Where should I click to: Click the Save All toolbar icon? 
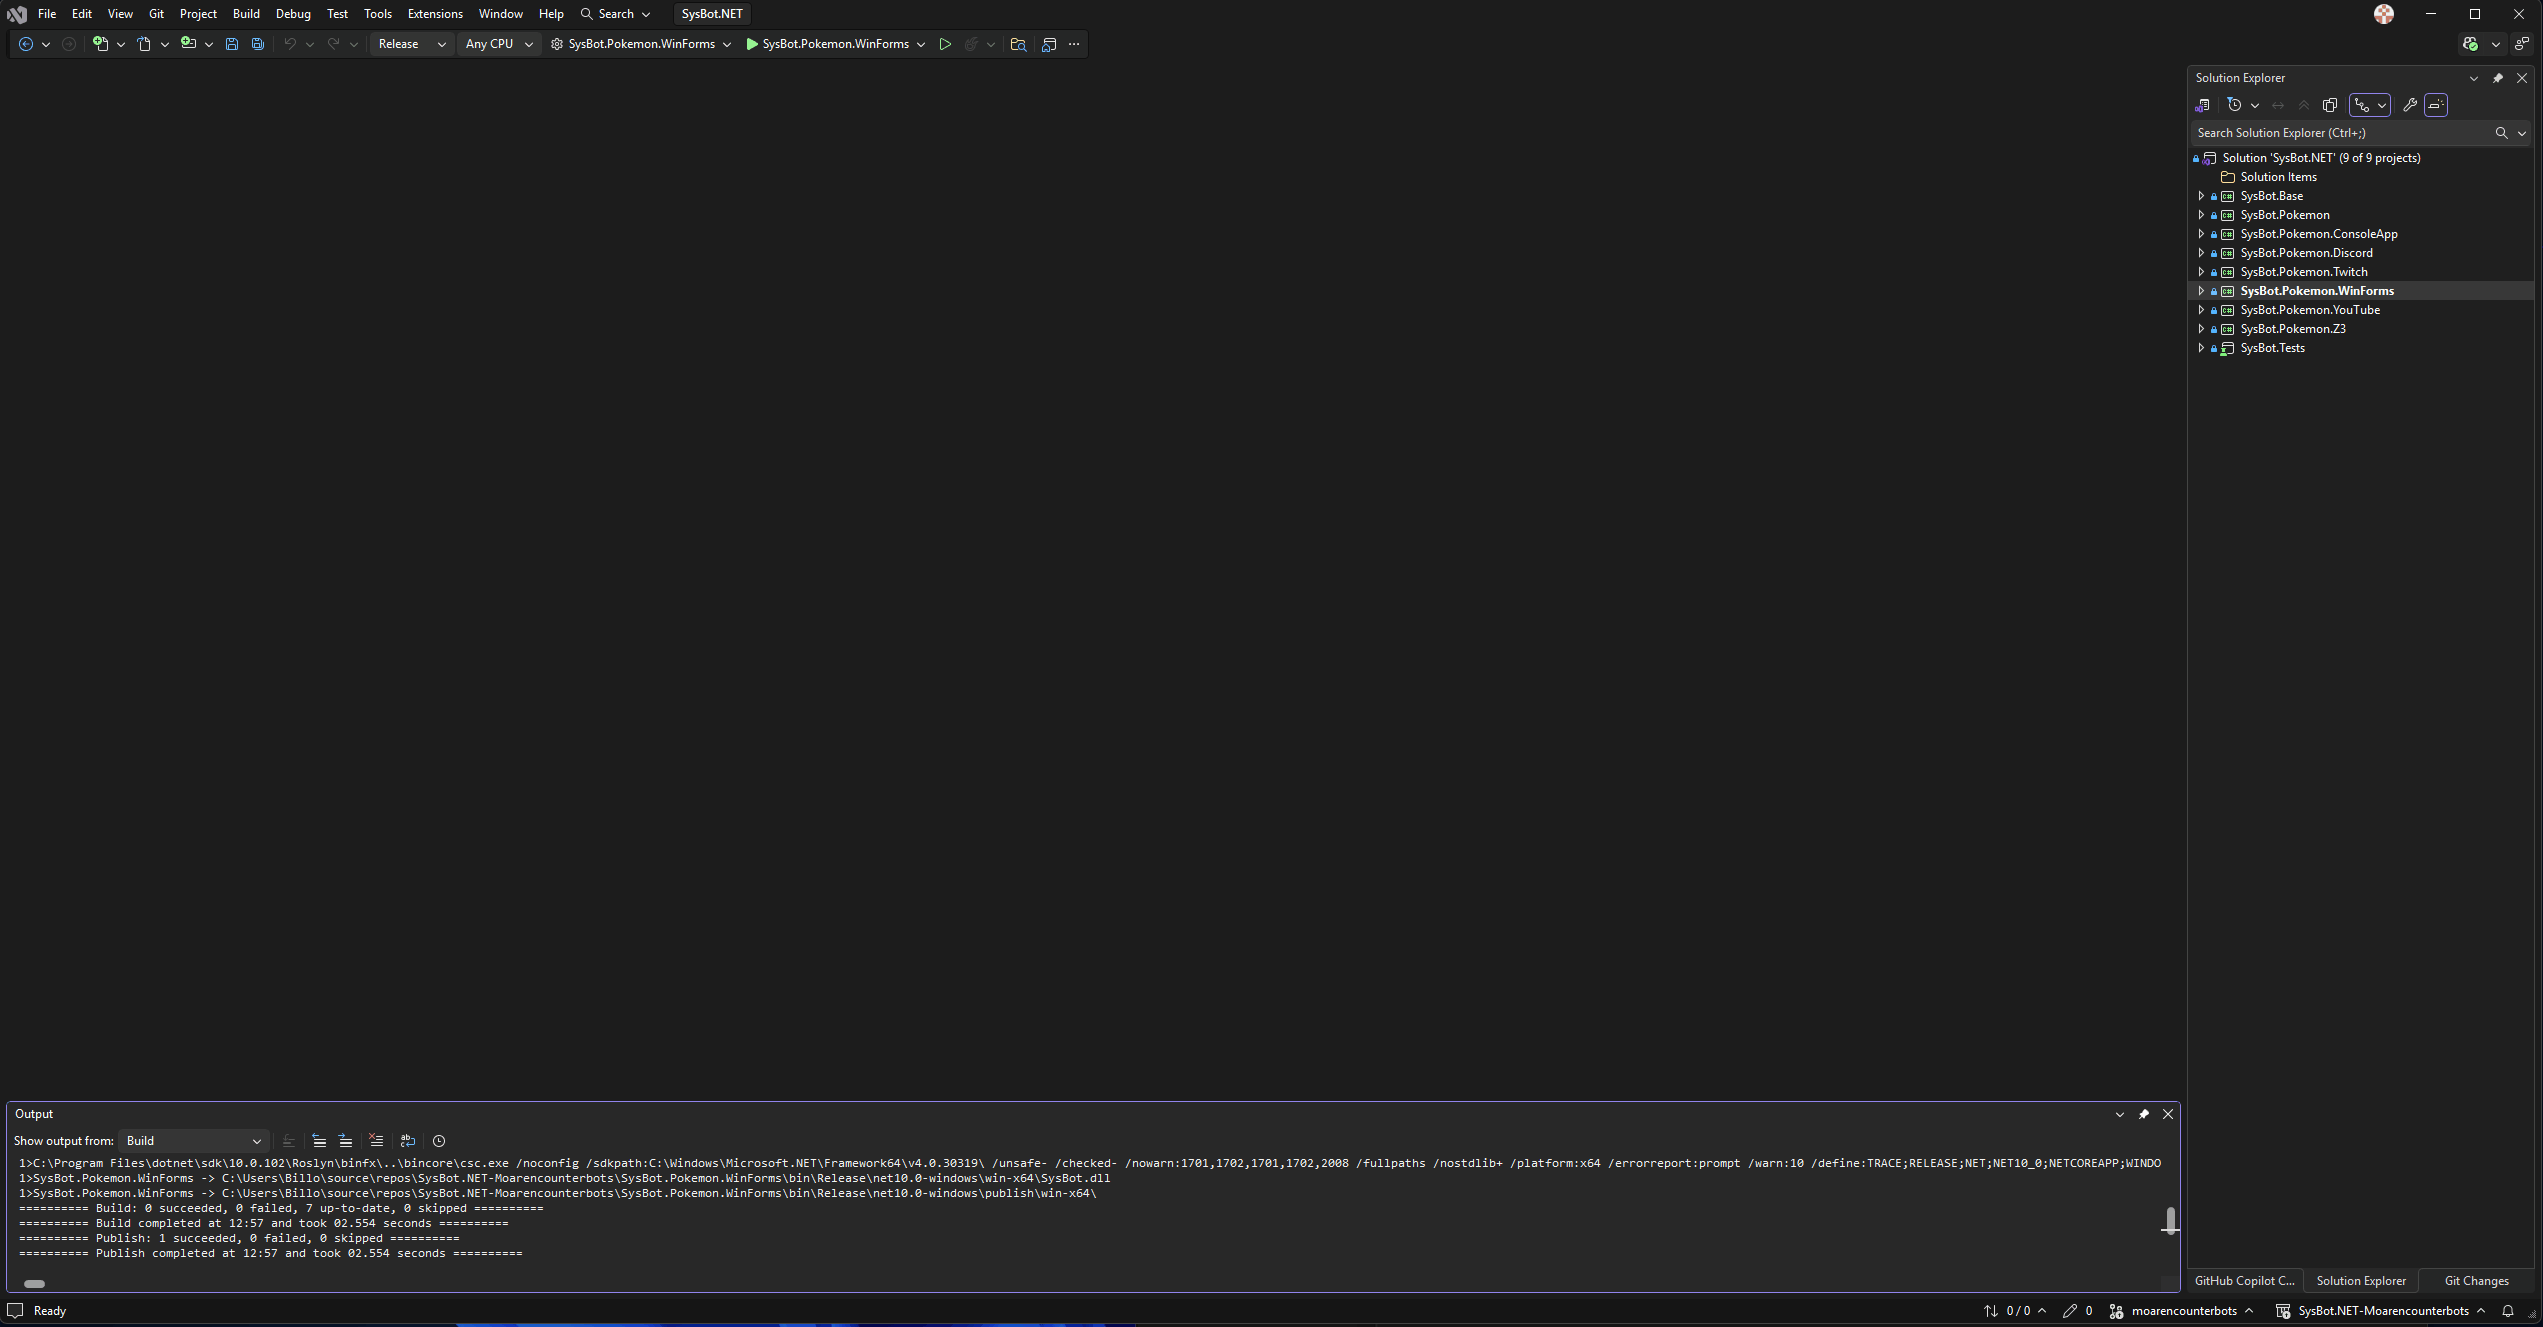tap(257, 44)
